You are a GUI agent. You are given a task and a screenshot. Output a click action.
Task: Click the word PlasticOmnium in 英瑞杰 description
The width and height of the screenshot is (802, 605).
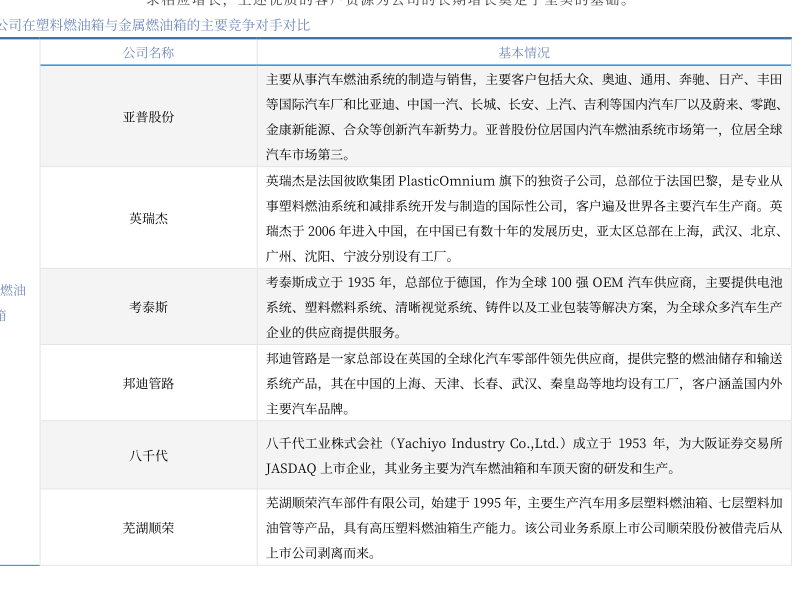pyautogui.click(x=446, y=182)
